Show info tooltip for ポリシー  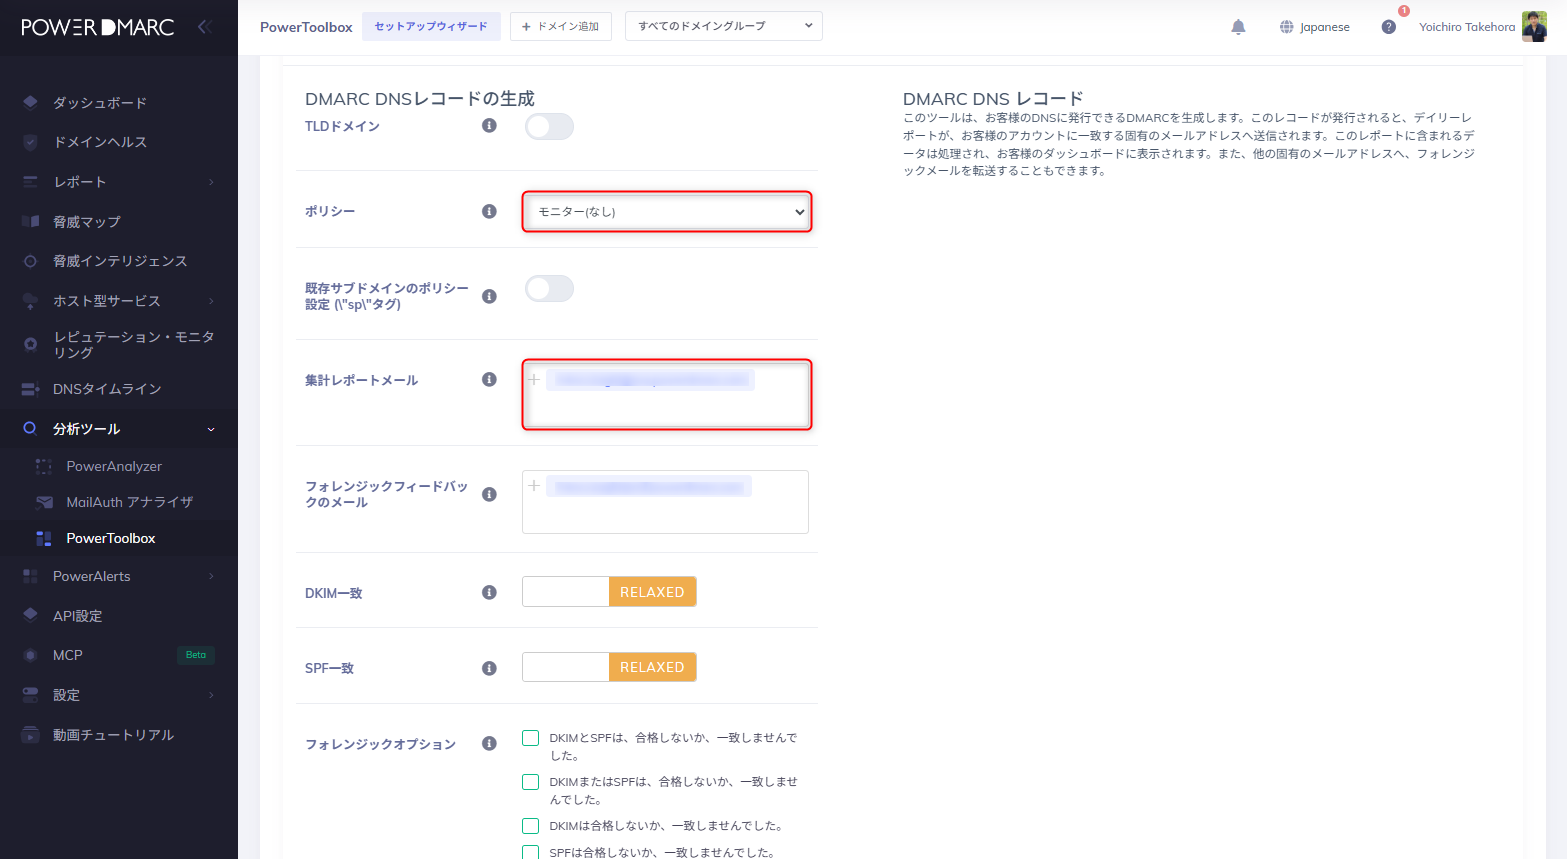click(x=489, y=211)
